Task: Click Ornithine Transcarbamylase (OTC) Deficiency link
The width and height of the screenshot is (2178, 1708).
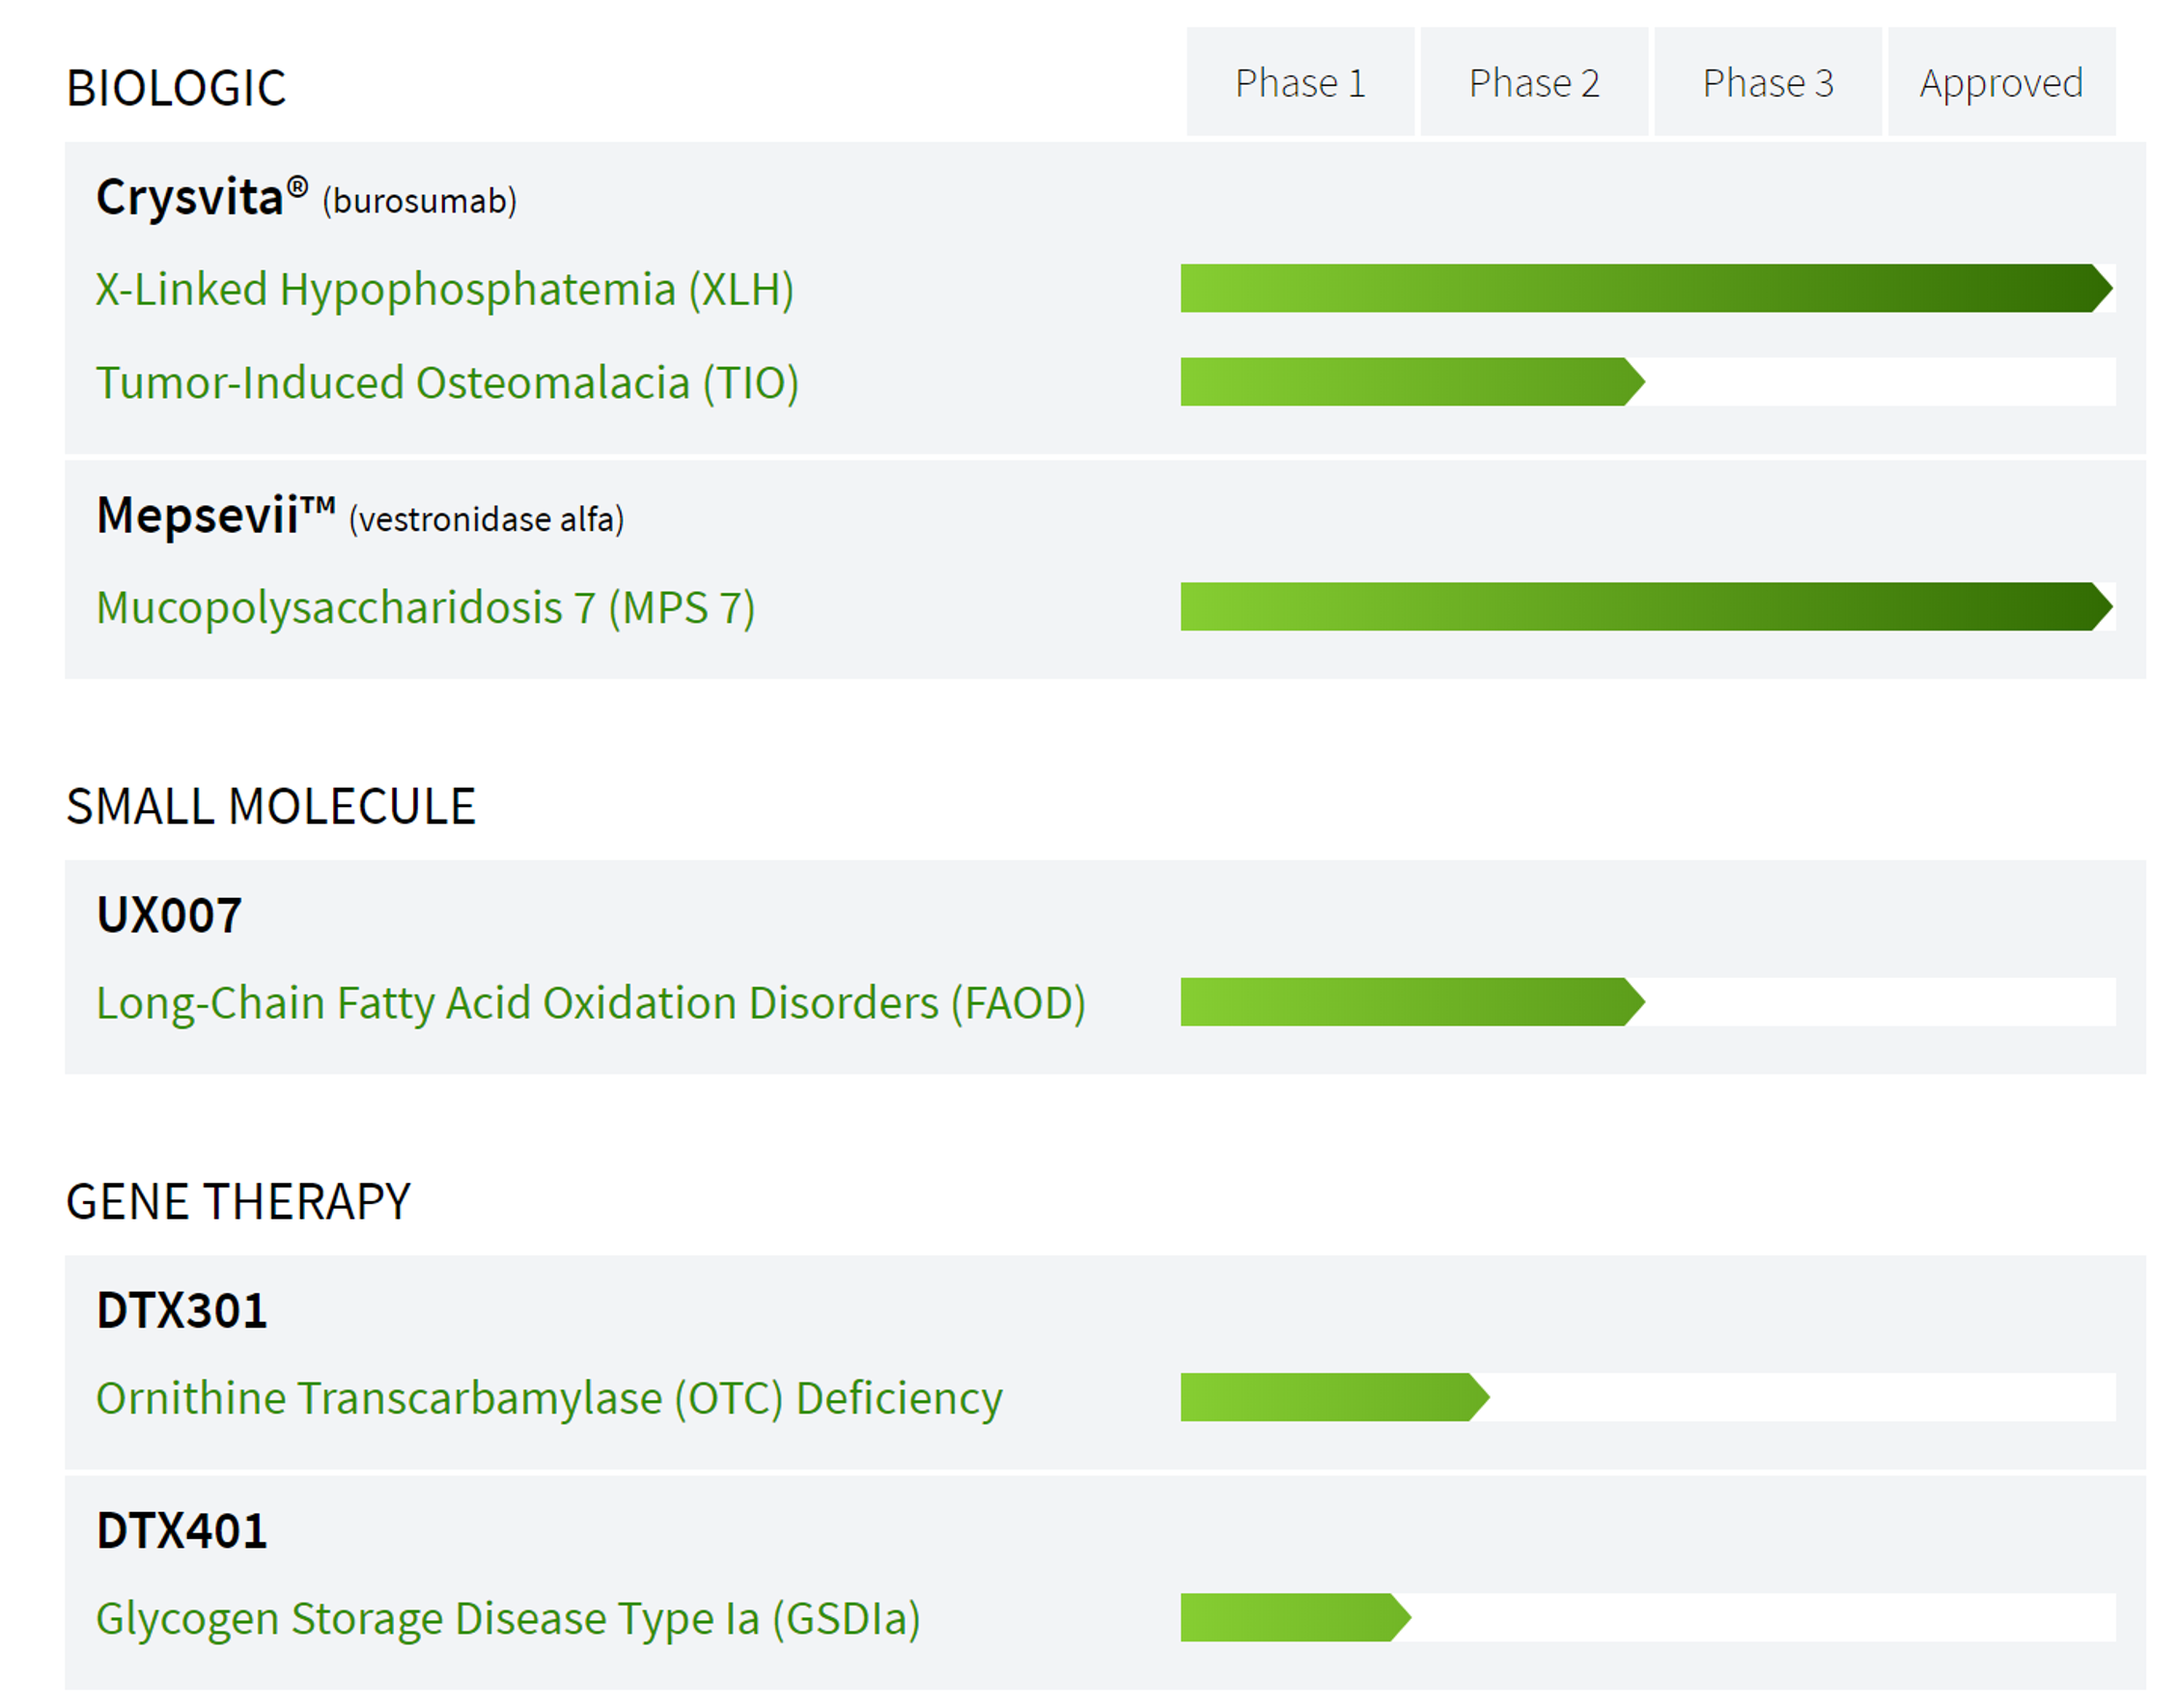Action: 549,1398
